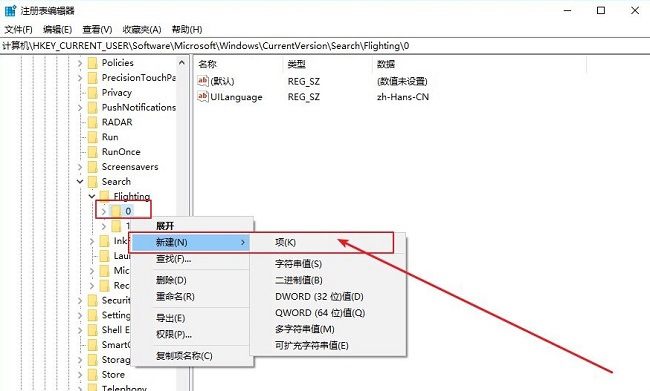Image resolution: width=650 pixels, height=391 pixels.
Task: Select the Privacy folder icon
Action: click(93, 93)
